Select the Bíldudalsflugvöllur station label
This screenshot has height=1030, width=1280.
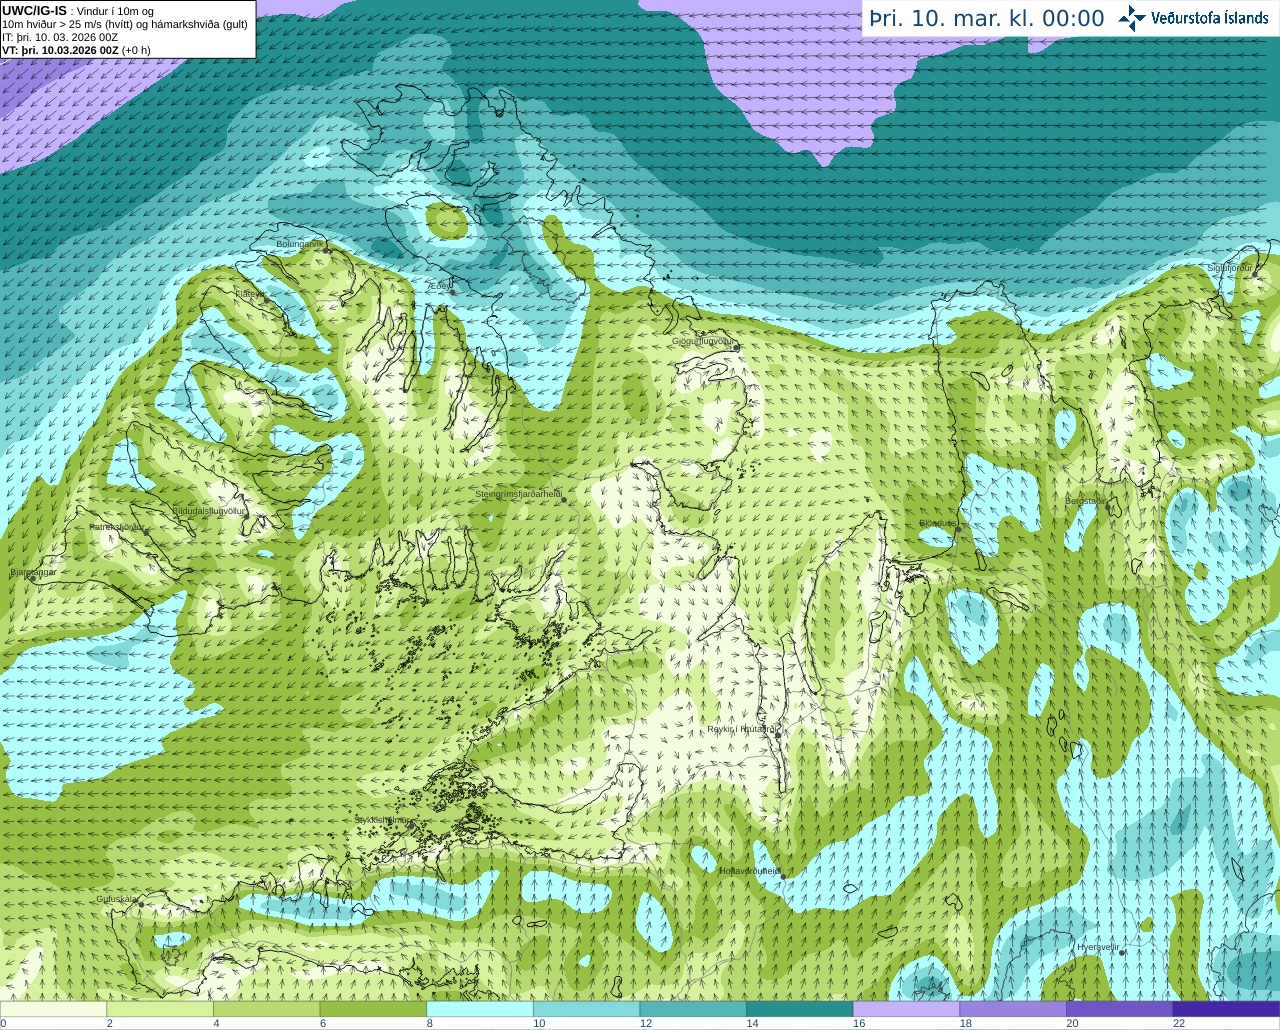point(208,510)
